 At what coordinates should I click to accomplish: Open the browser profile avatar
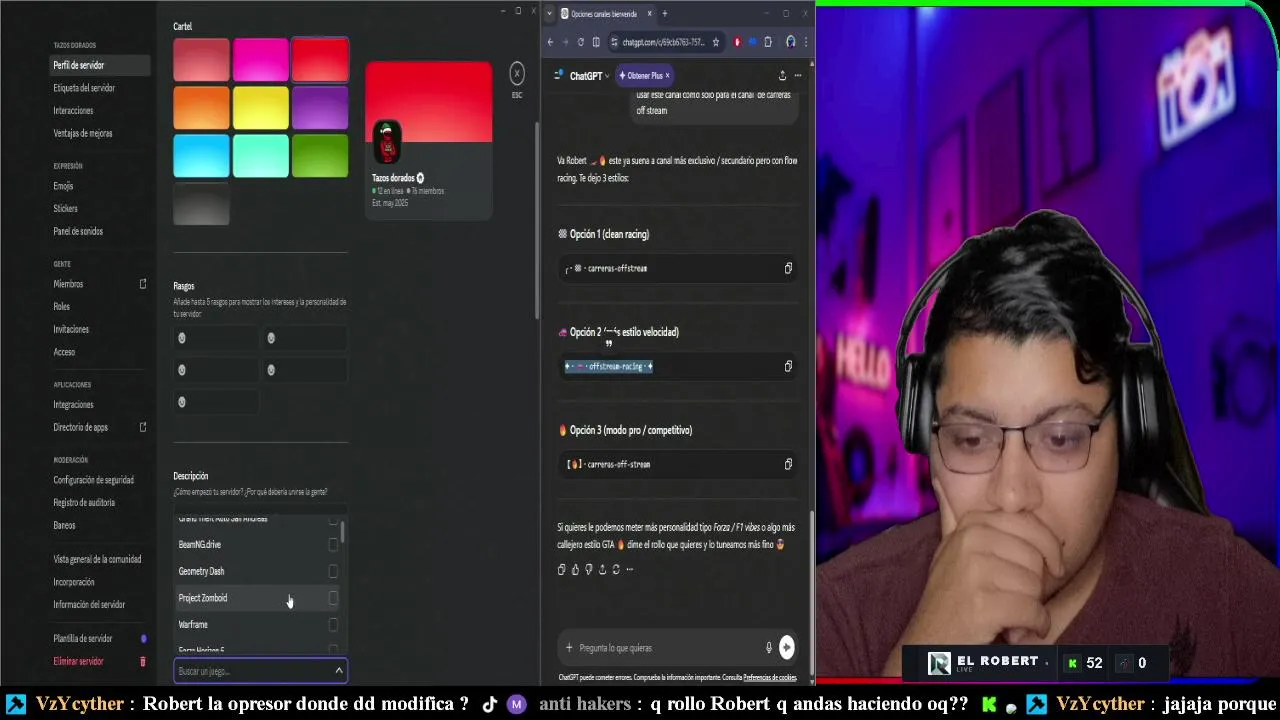pyautogui.click(x=791, y=42)
